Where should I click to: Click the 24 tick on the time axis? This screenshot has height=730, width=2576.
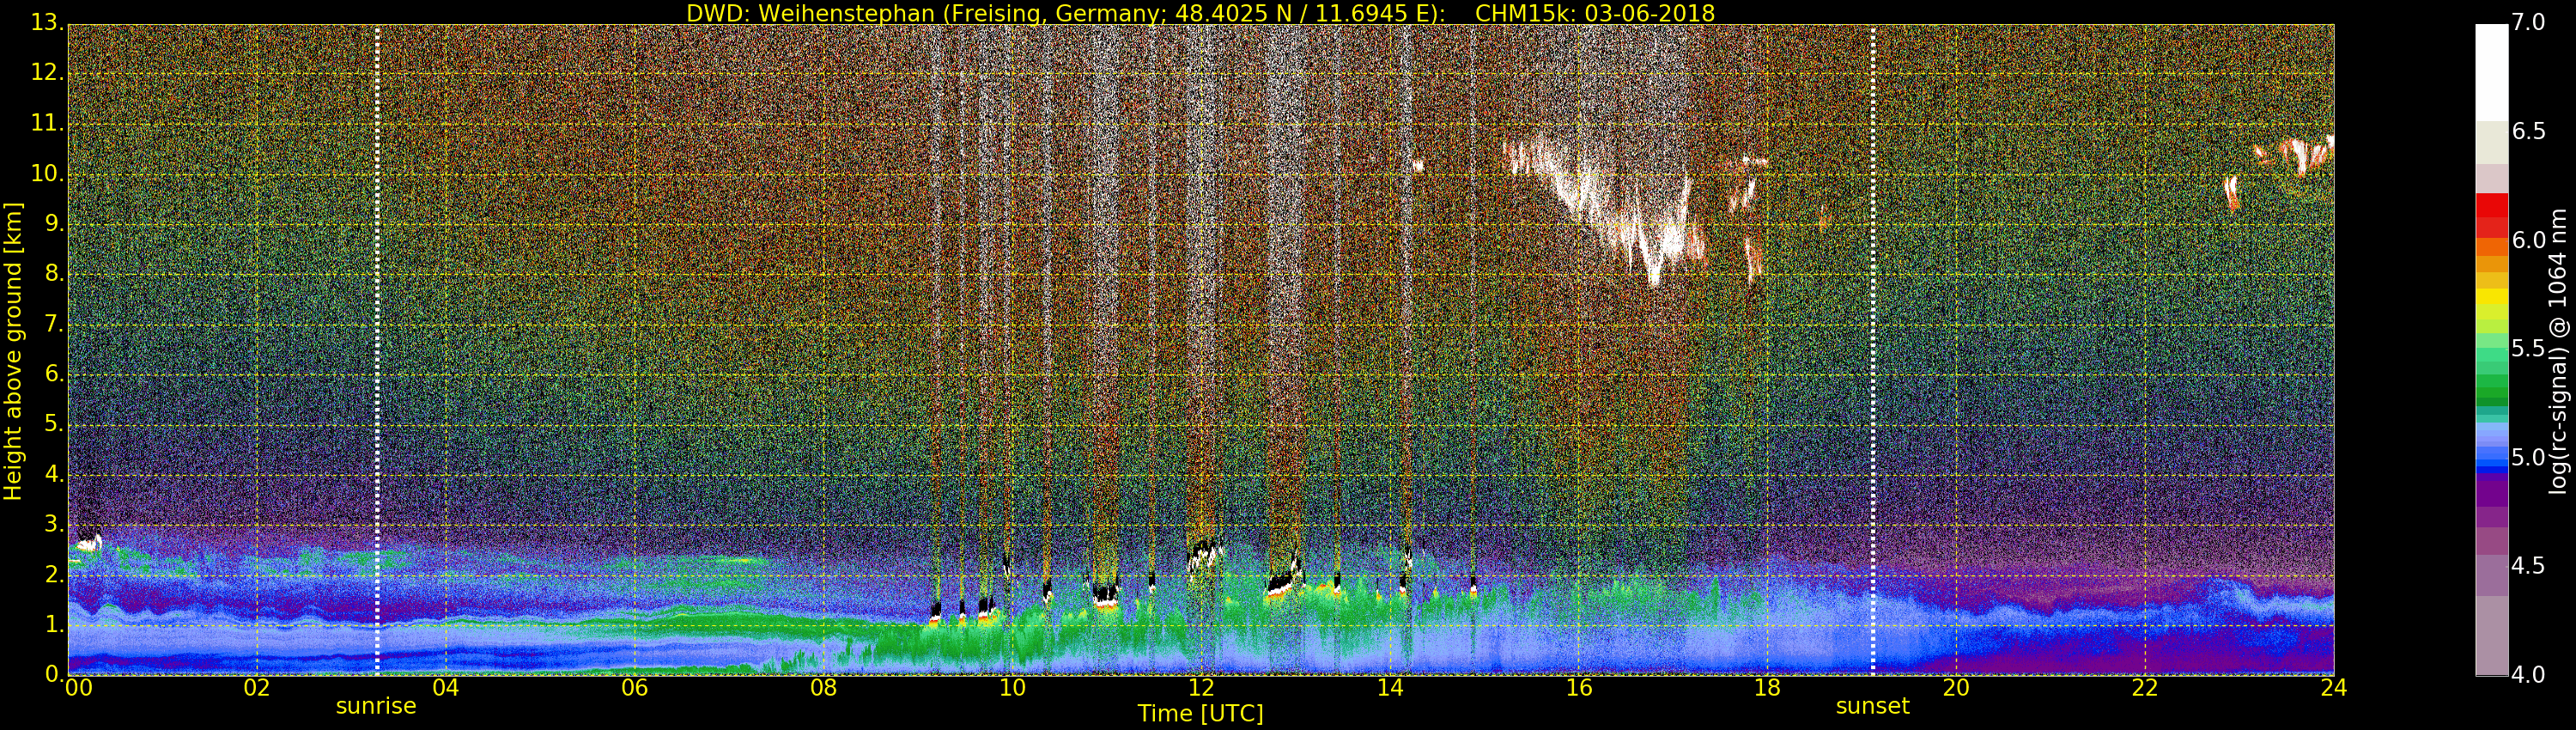[x=2333, y=688]
